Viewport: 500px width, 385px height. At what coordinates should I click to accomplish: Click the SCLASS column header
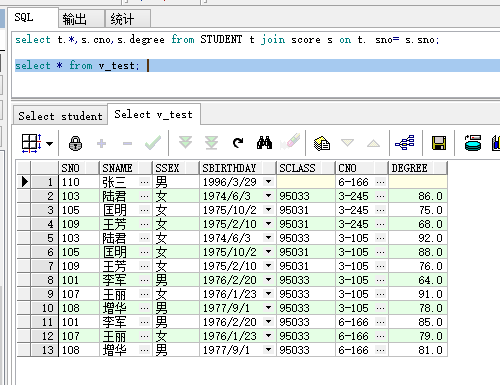coord(306,168)
